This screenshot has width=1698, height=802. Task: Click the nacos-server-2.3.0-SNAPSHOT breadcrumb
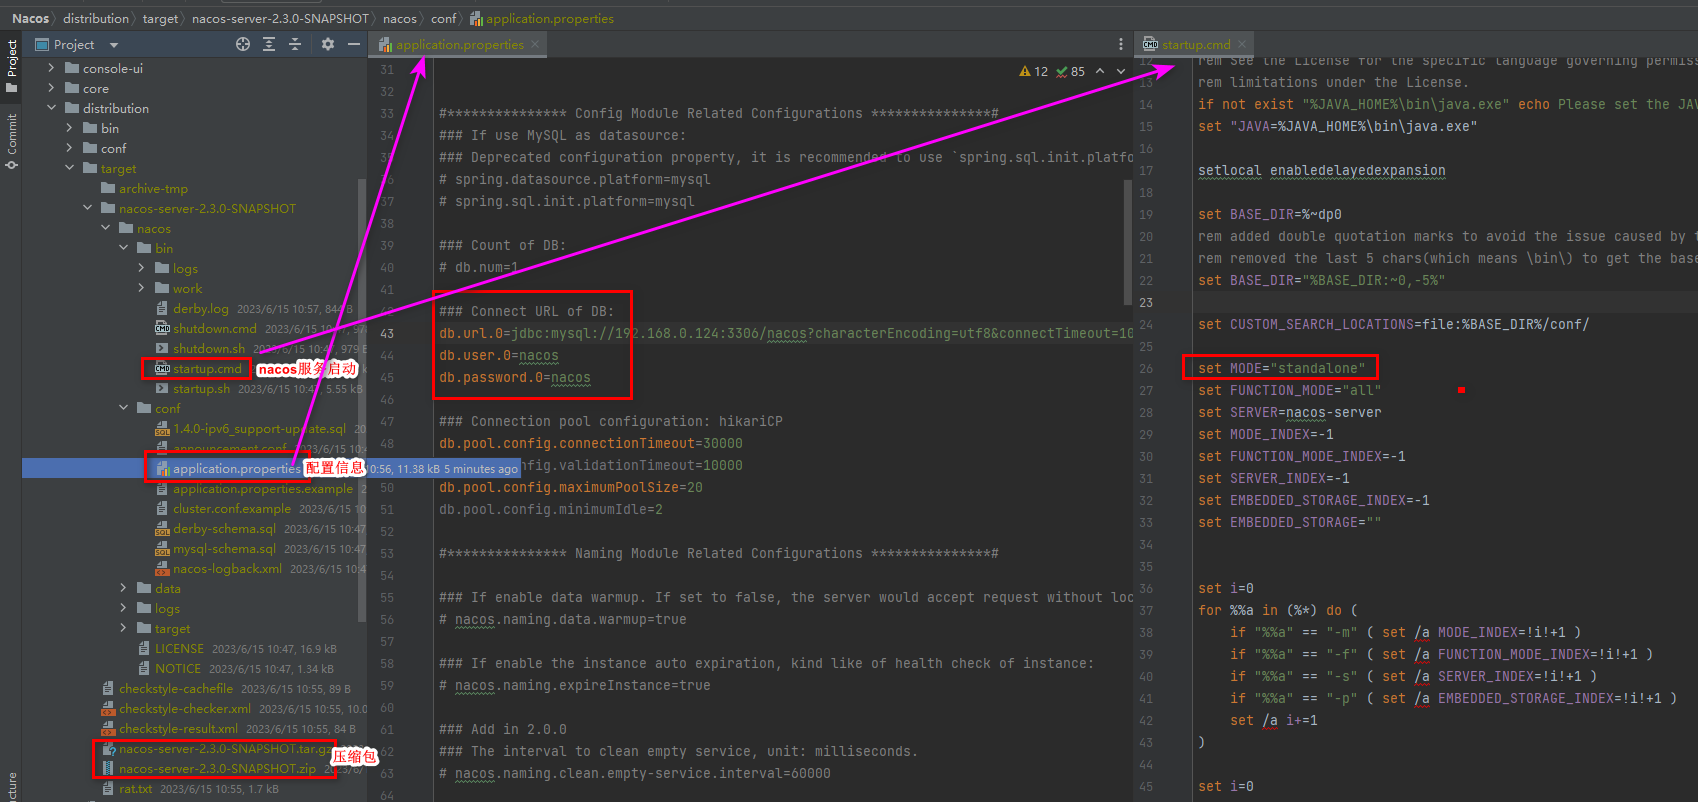point(280,18)
